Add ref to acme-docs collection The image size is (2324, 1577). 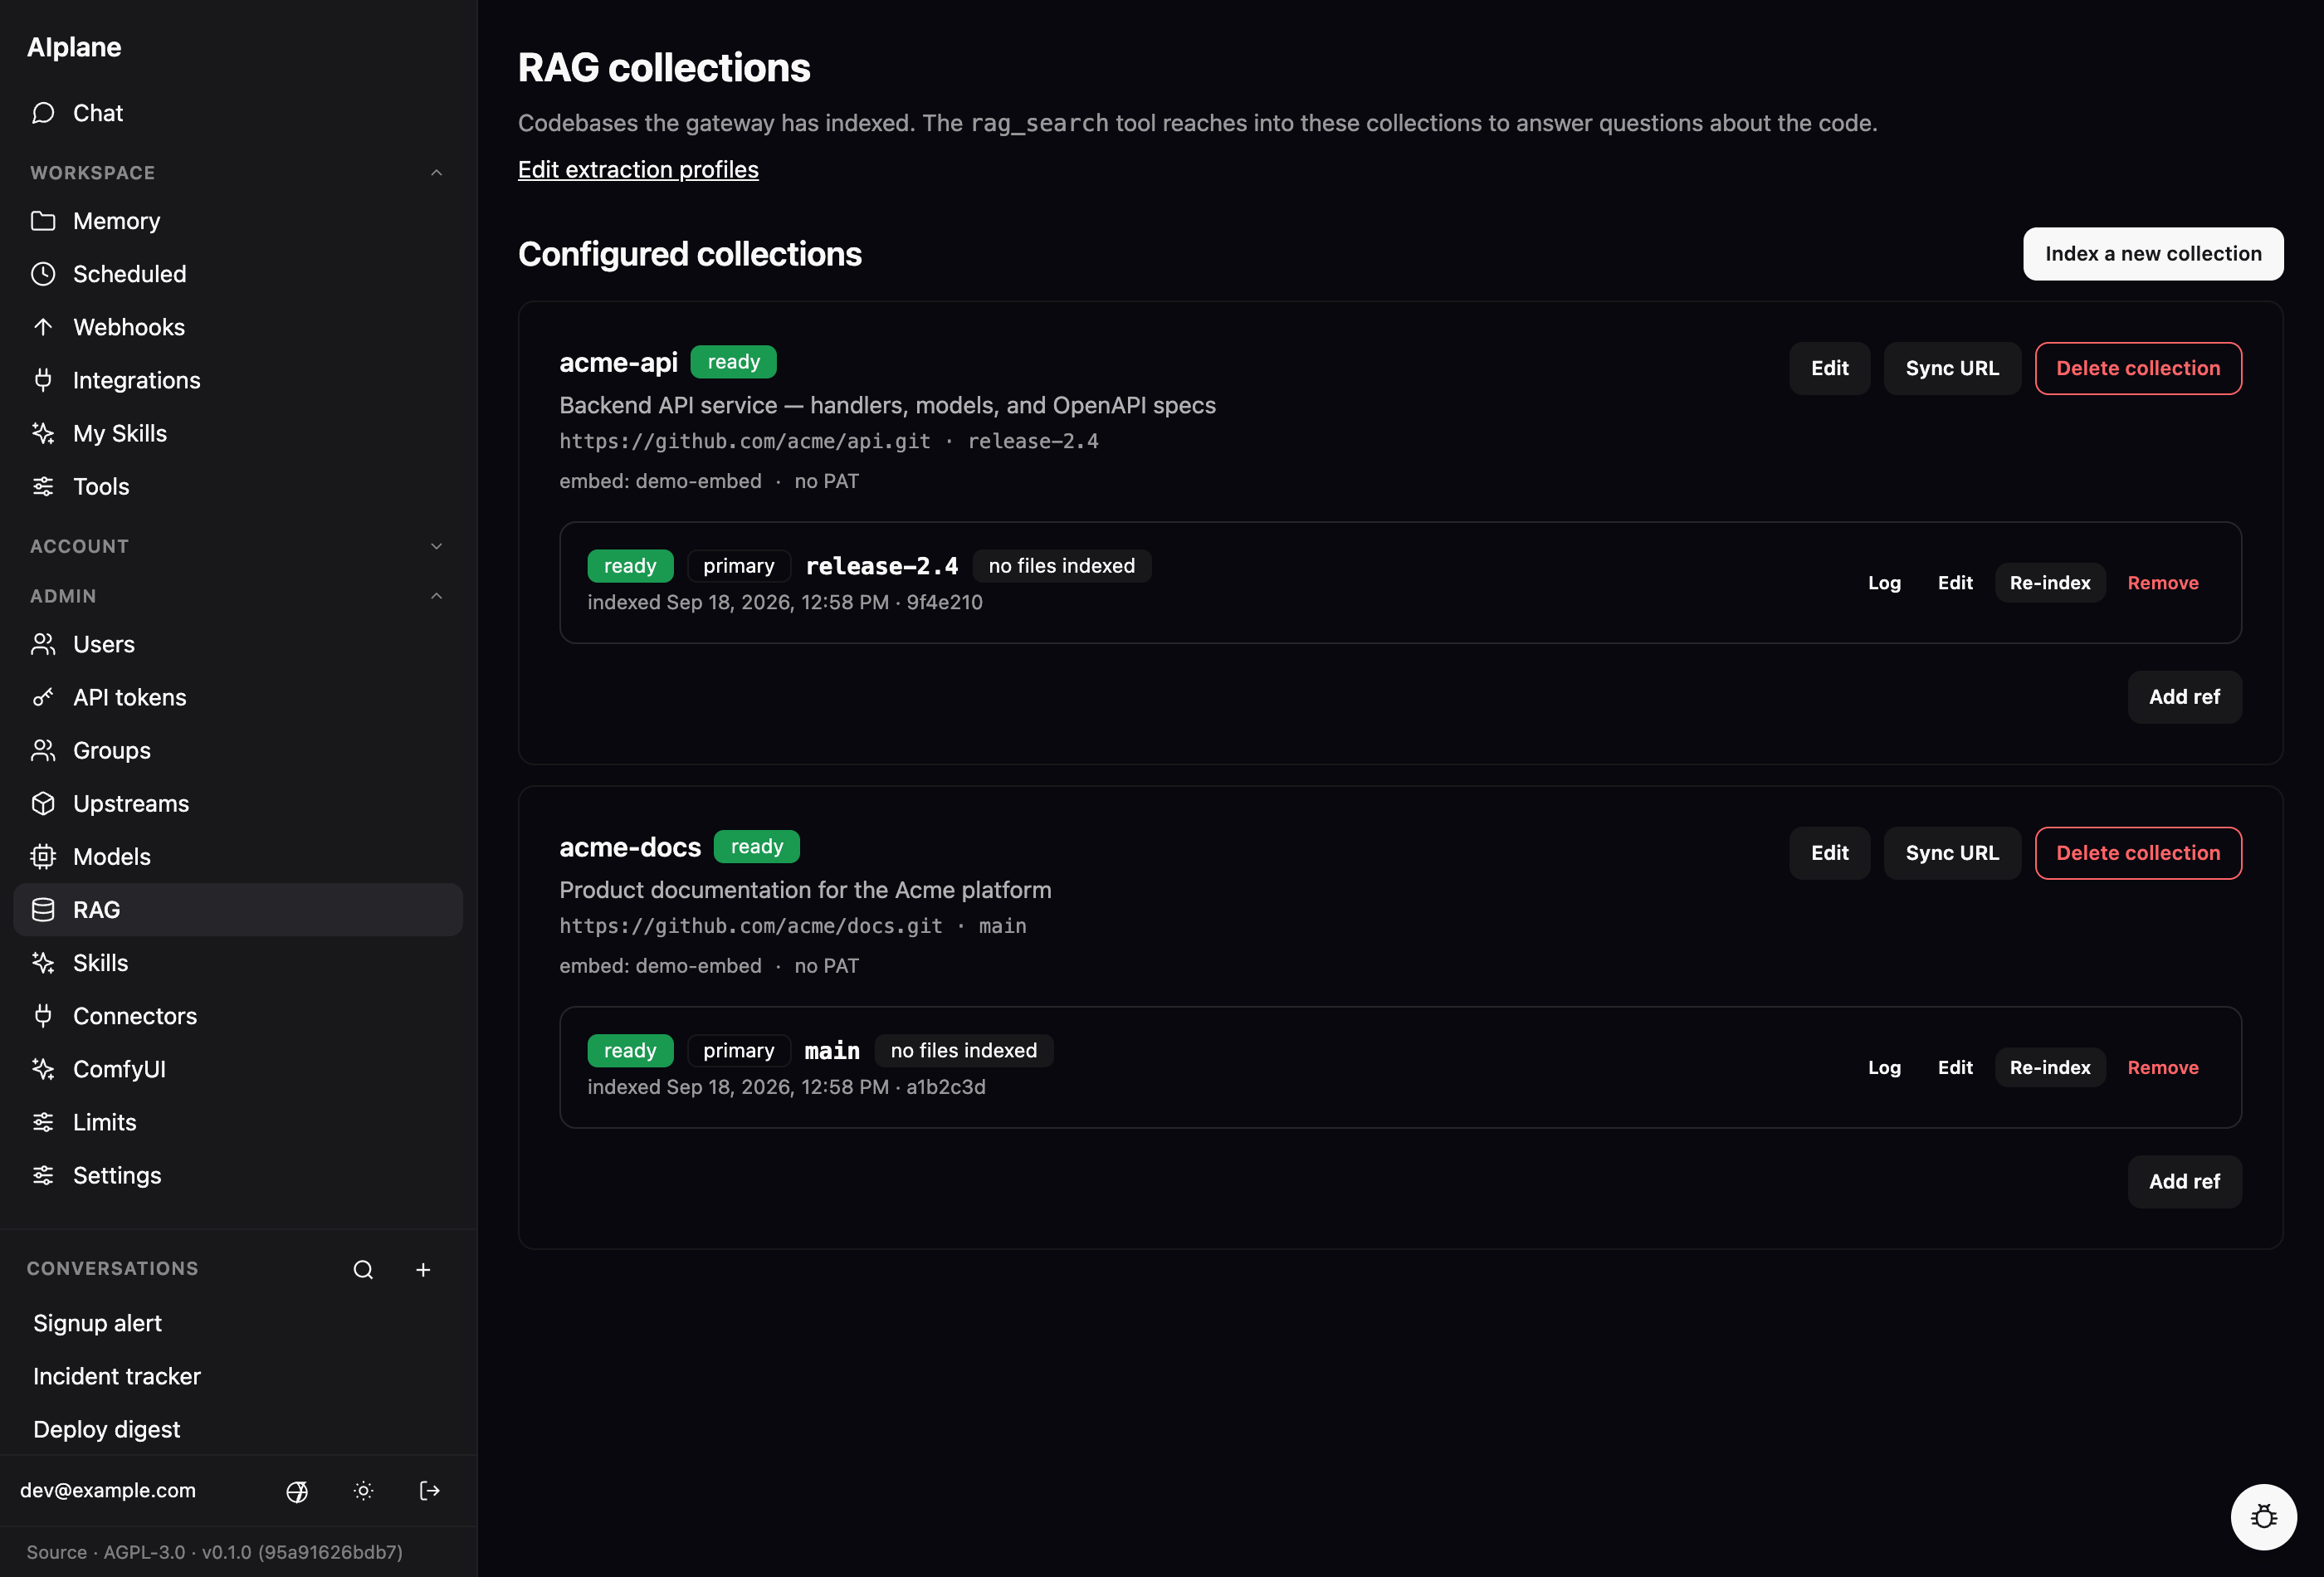[2184, 1182]
